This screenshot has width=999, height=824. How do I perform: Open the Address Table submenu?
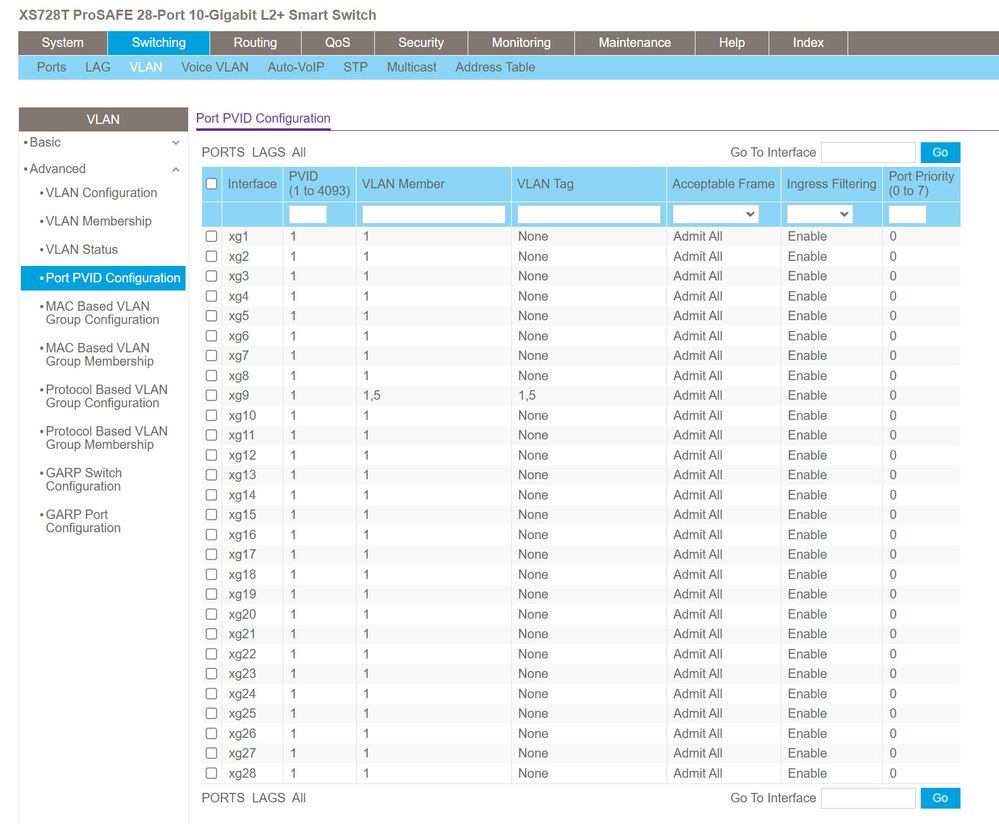click(x=495, y=67)
